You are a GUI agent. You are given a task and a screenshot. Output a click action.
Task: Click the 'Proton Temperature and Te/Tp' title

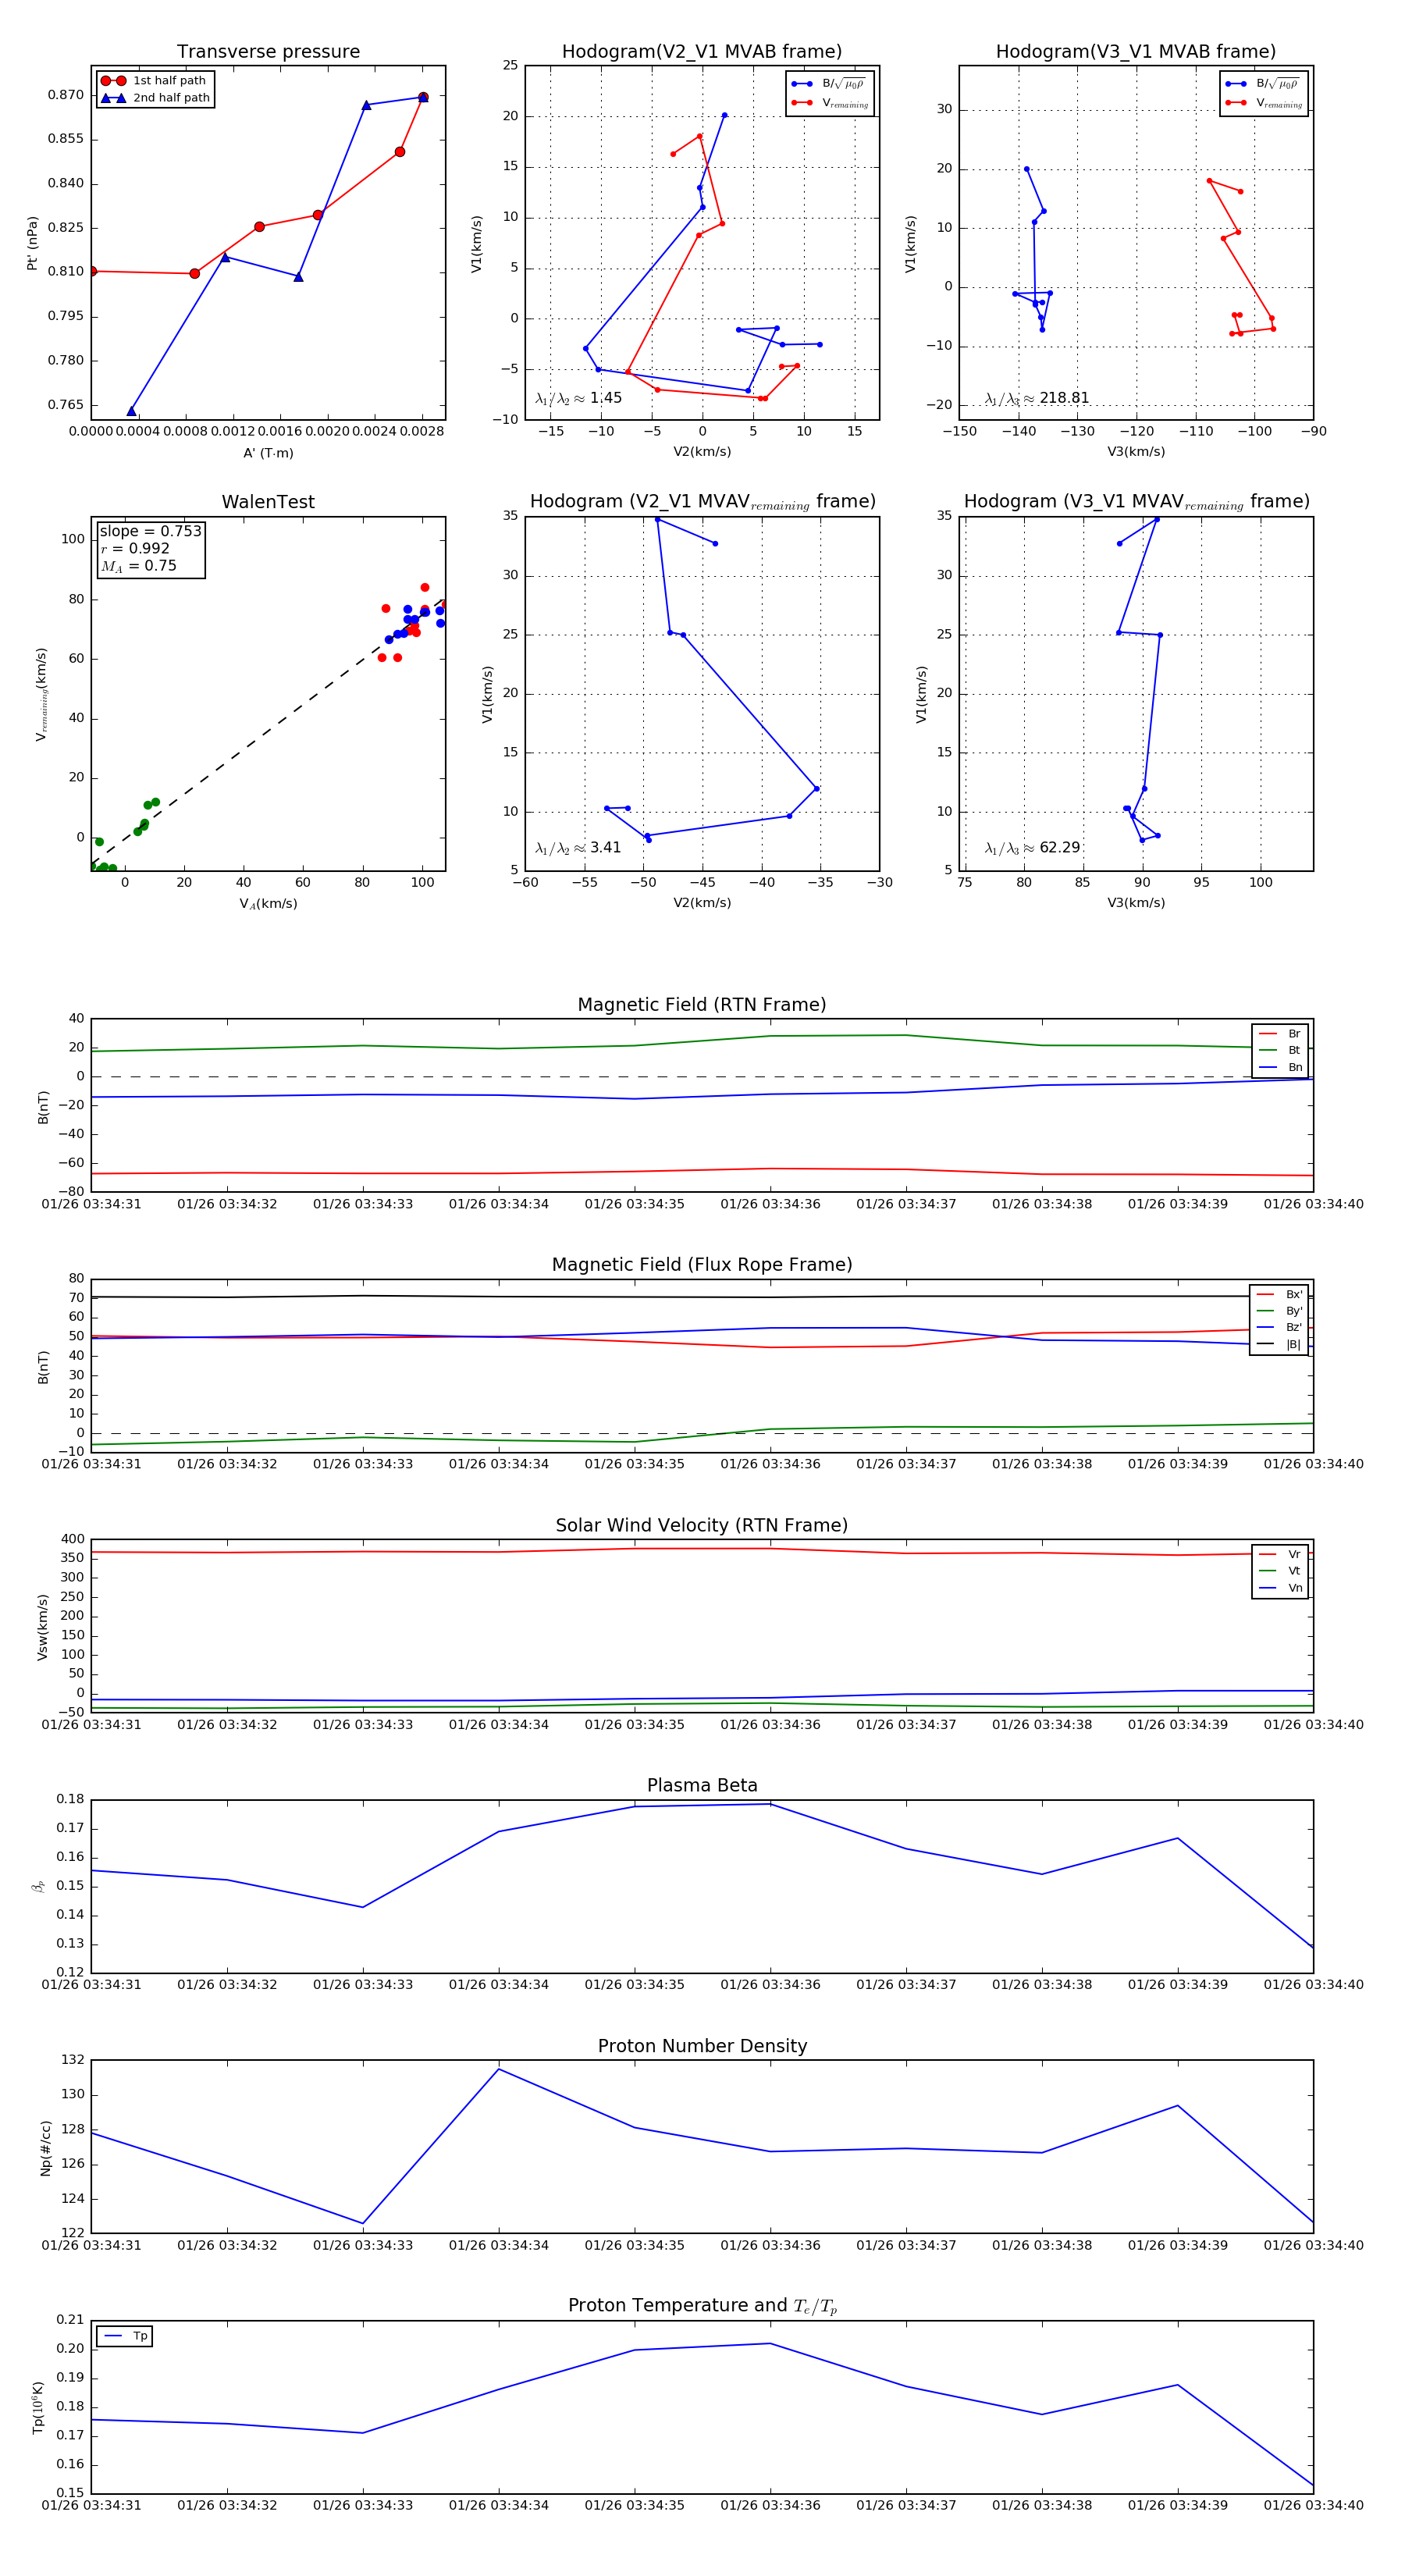pos(702,2306)
